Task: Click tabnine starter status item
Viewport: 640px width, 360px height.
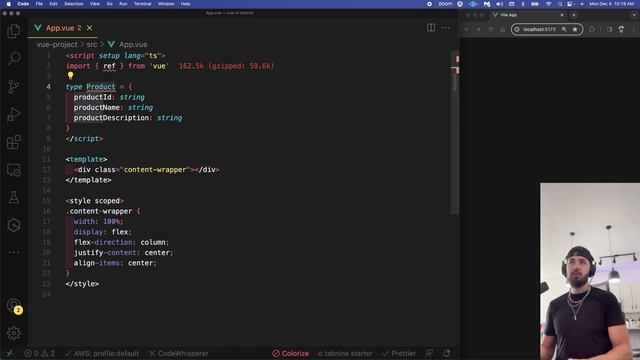Action: pos(345,353)
